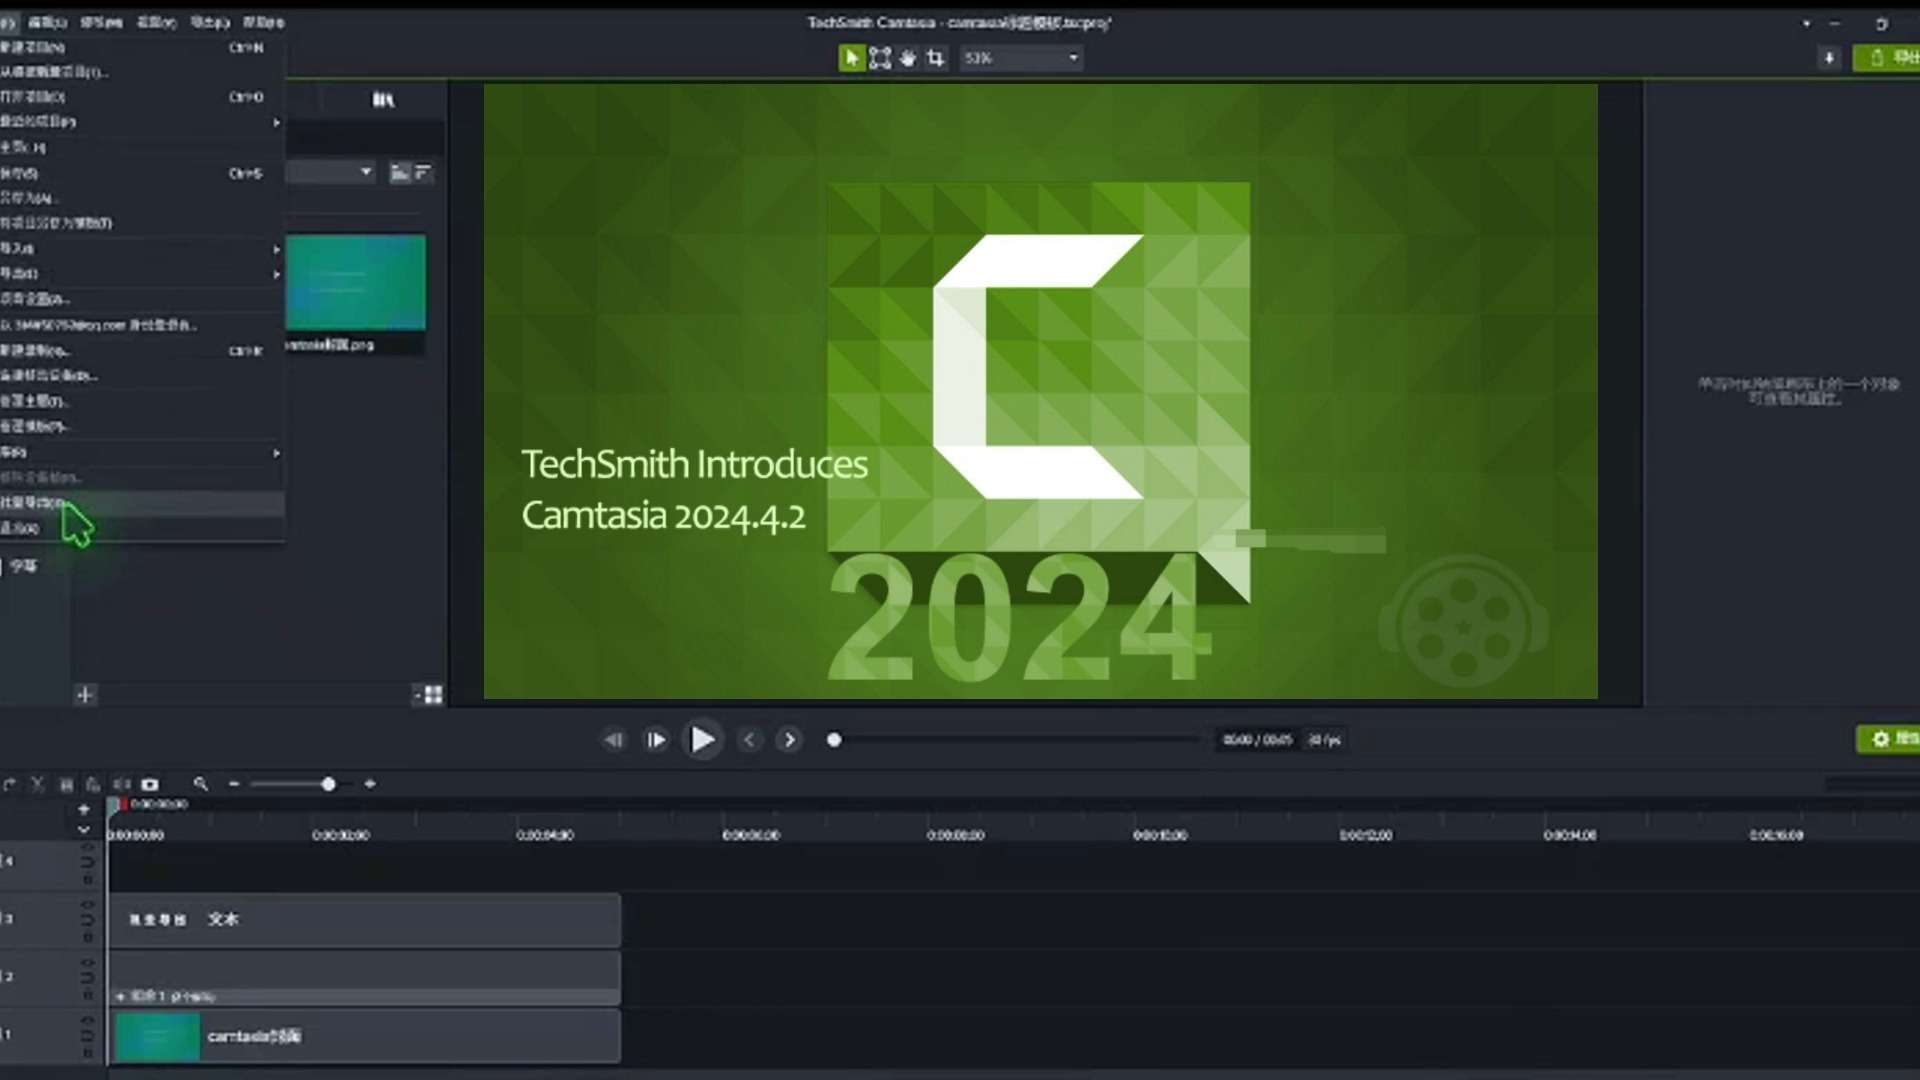Screen dimensions: 1920x1080
Task: Click the Cut scissors icon on timeline toolbar
Action: (37, 785)
